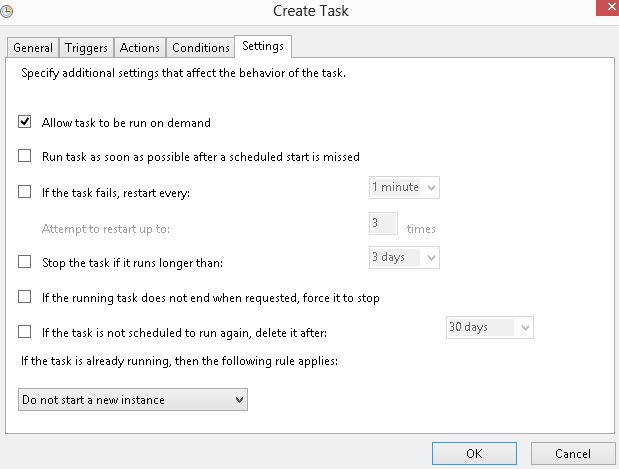The image size is (619, 469).
Task: Click the Settings tab
Action: [x=263, y=46]
